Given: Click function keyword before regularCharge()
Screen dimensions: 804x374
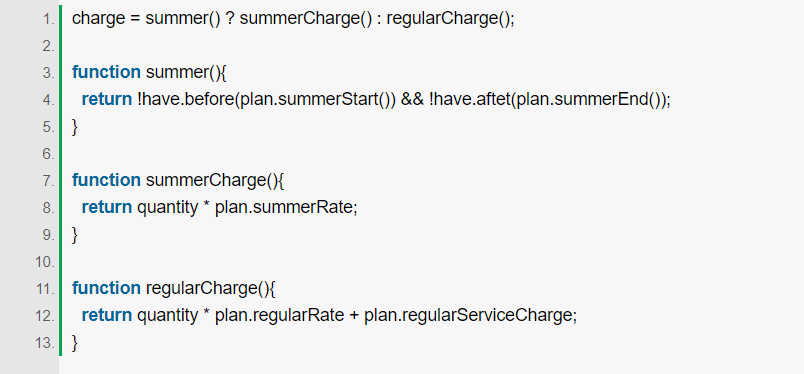Looking at the screenshot, I should coord(106,288).
